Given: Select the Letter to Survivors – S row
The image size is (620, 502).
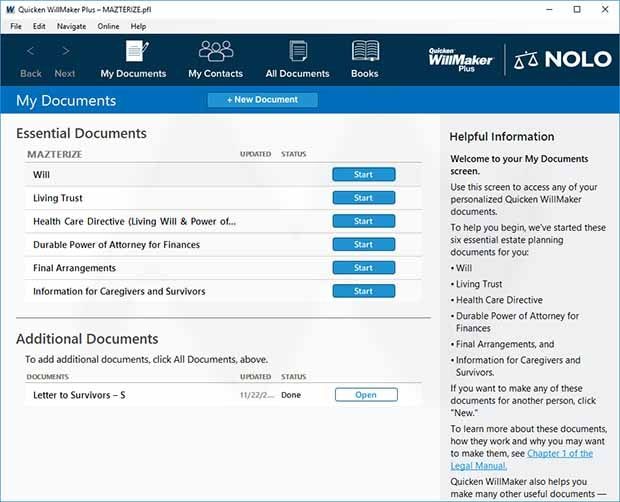Looking at the screenshot, I should 223,395.
